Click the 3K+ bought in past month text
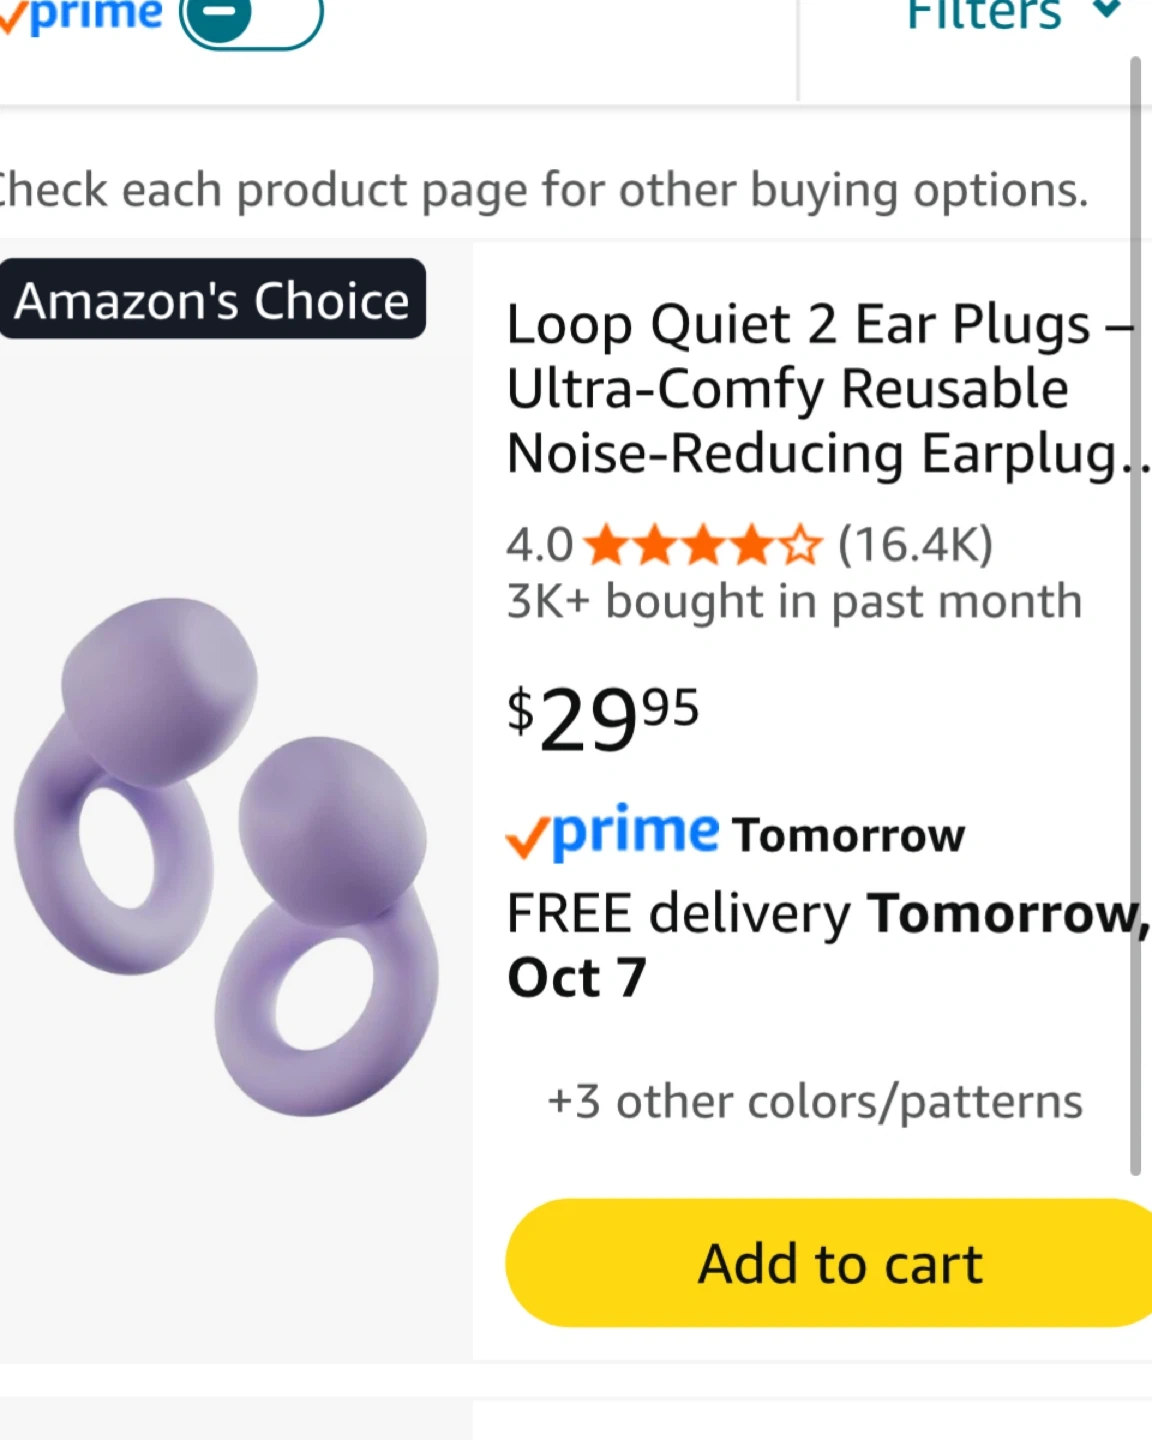This screenshot has height=1440, width=1152. coord(795,602)
